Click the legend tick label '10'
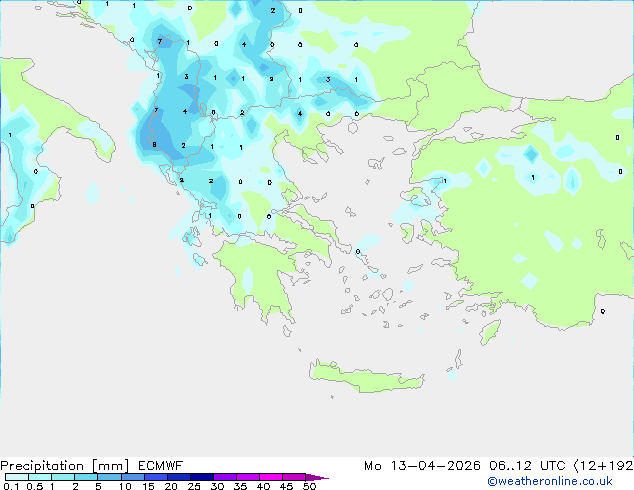 click(125, 486)
